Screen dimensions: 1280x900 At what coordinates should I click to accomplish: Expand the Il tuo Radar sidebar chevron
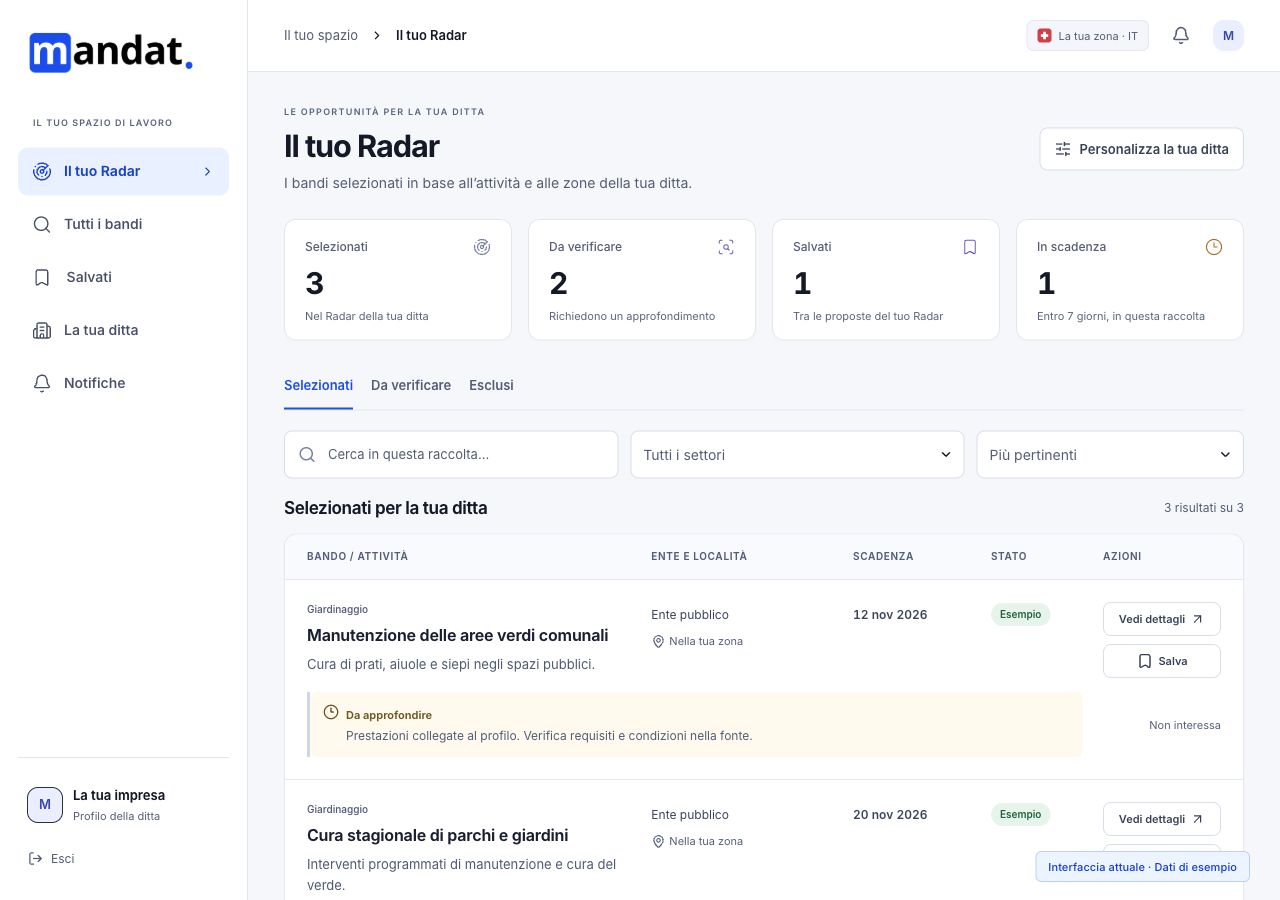(x=208, y=172)
